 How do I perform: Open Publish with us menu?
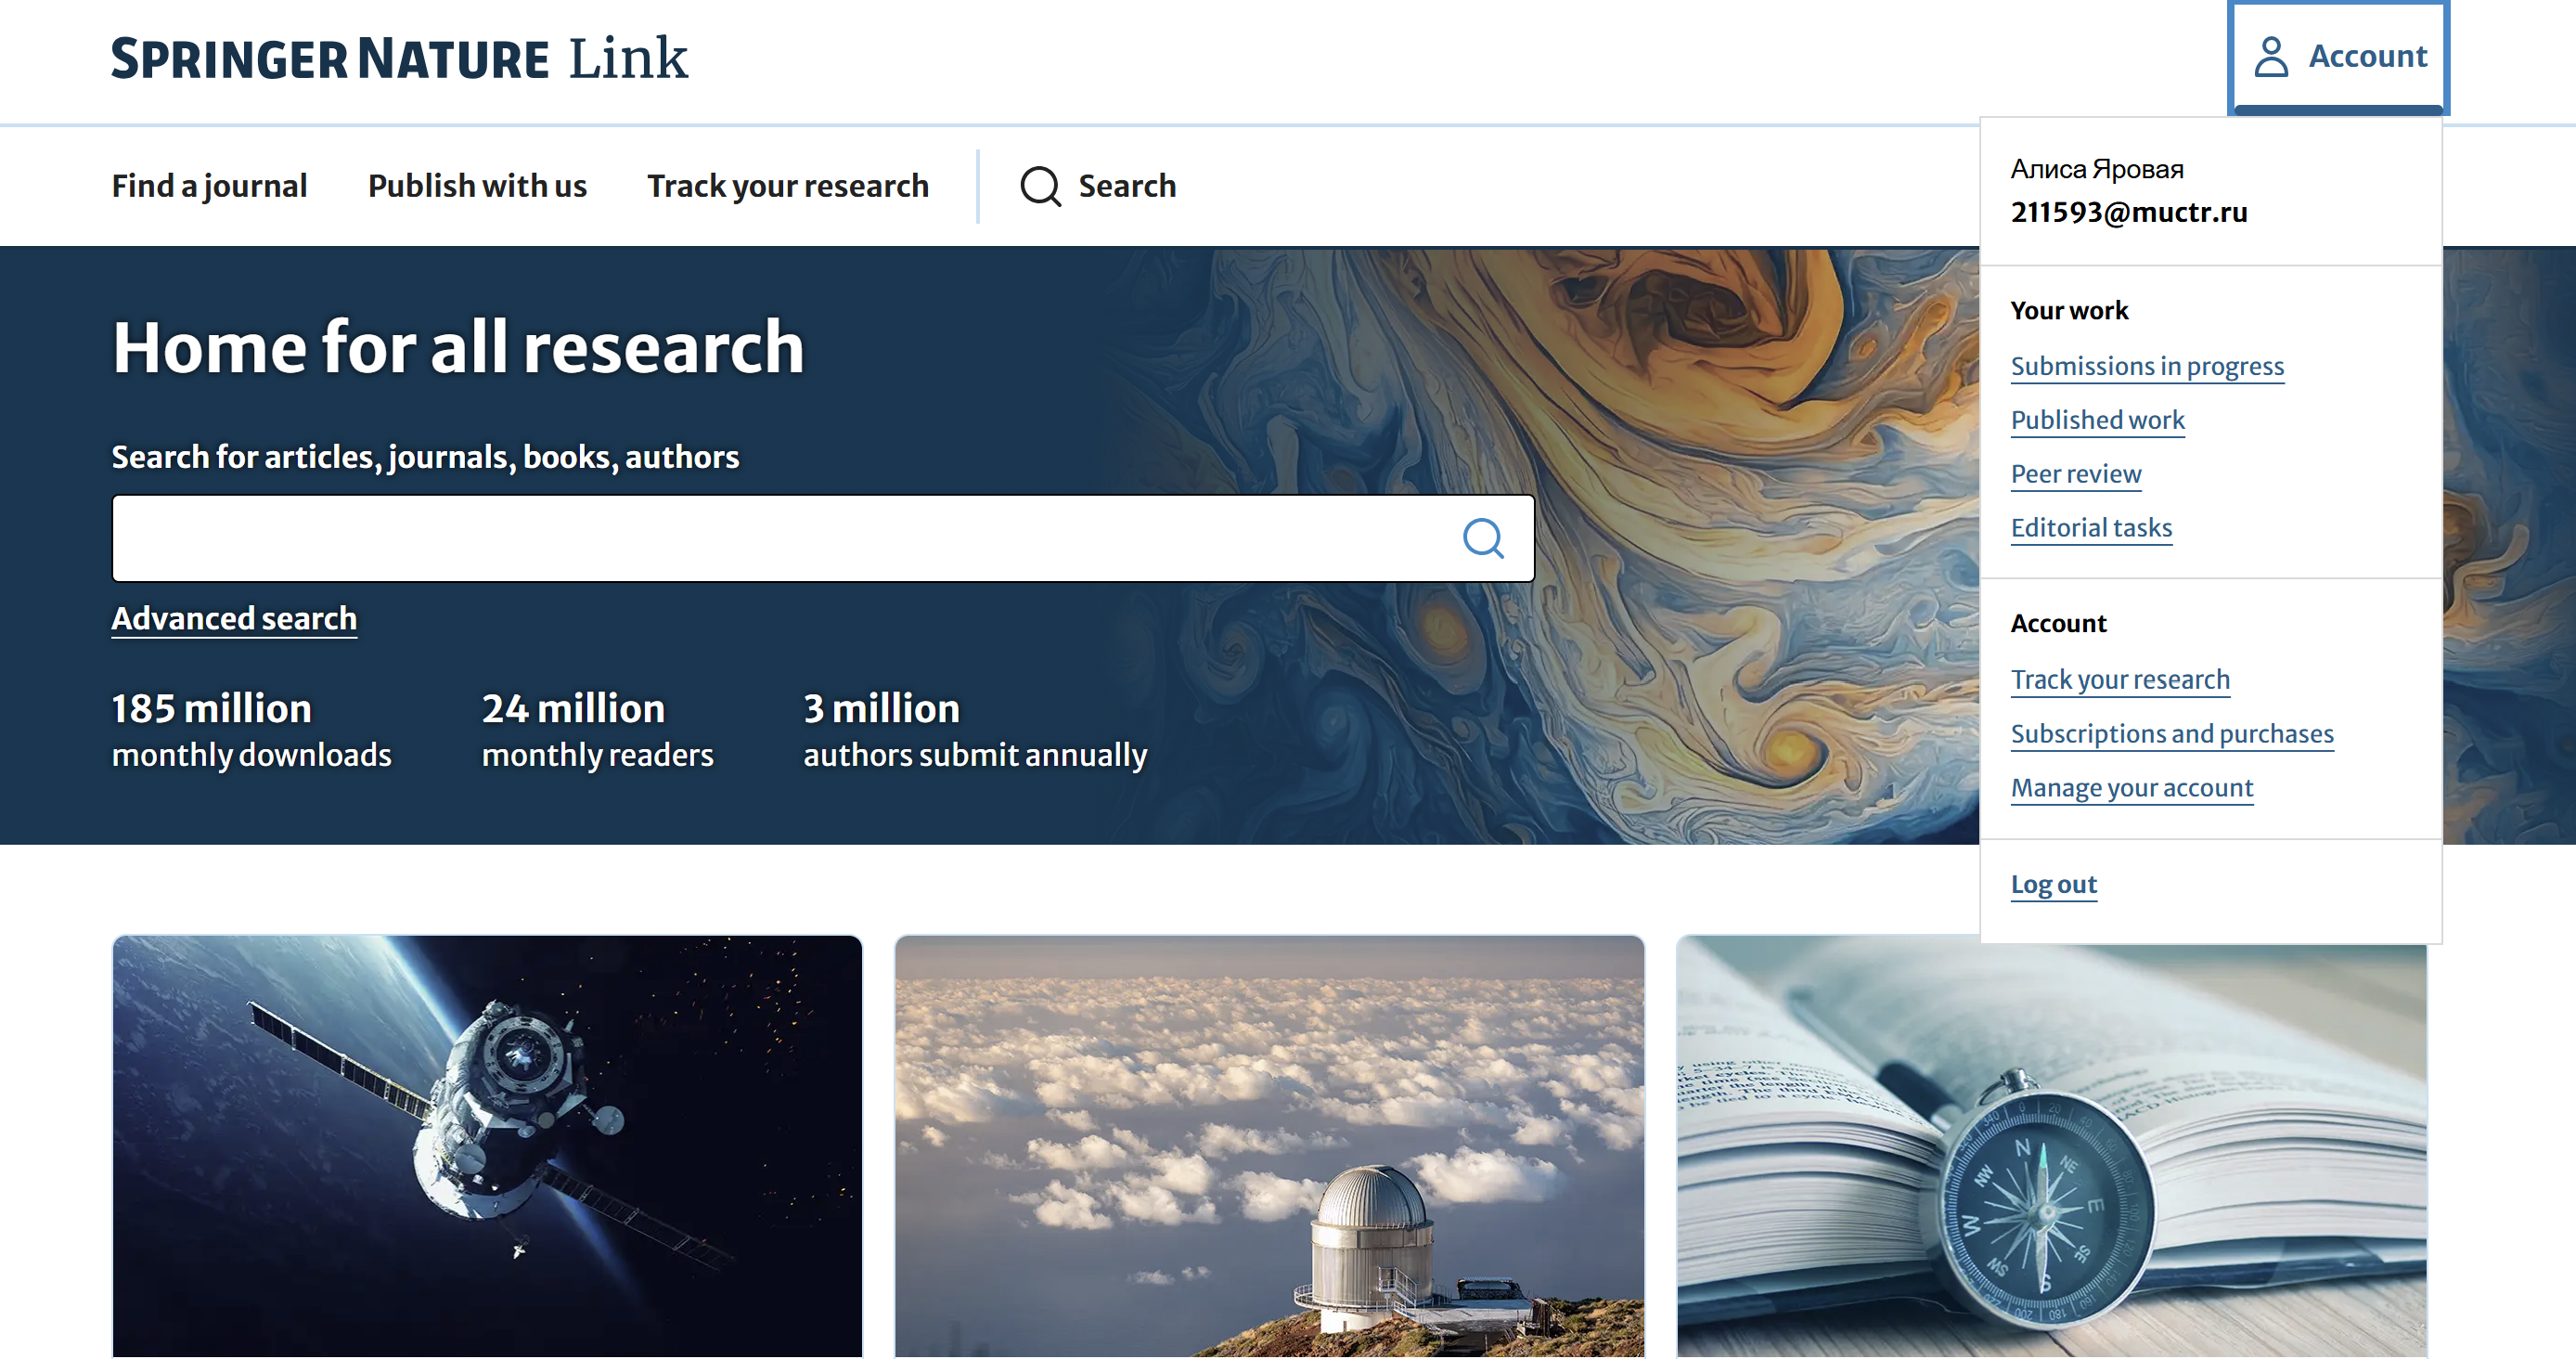477,186
